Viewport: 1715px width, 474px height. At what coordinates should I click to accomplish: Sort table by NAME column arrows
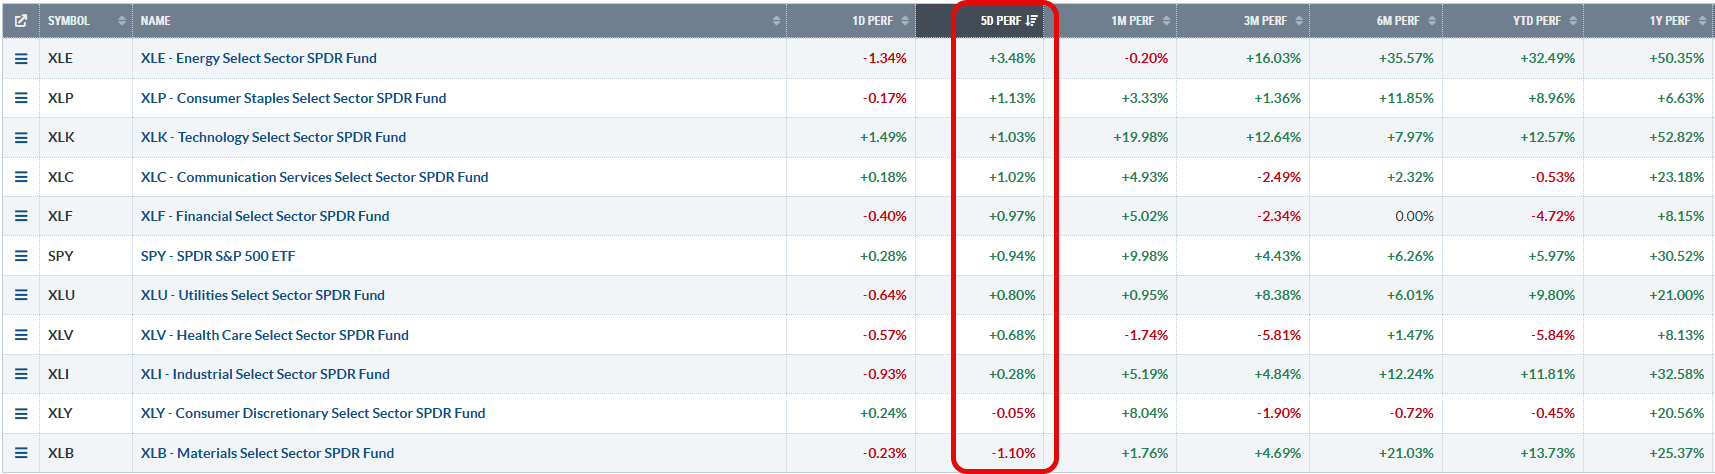[x=776, y=20]
